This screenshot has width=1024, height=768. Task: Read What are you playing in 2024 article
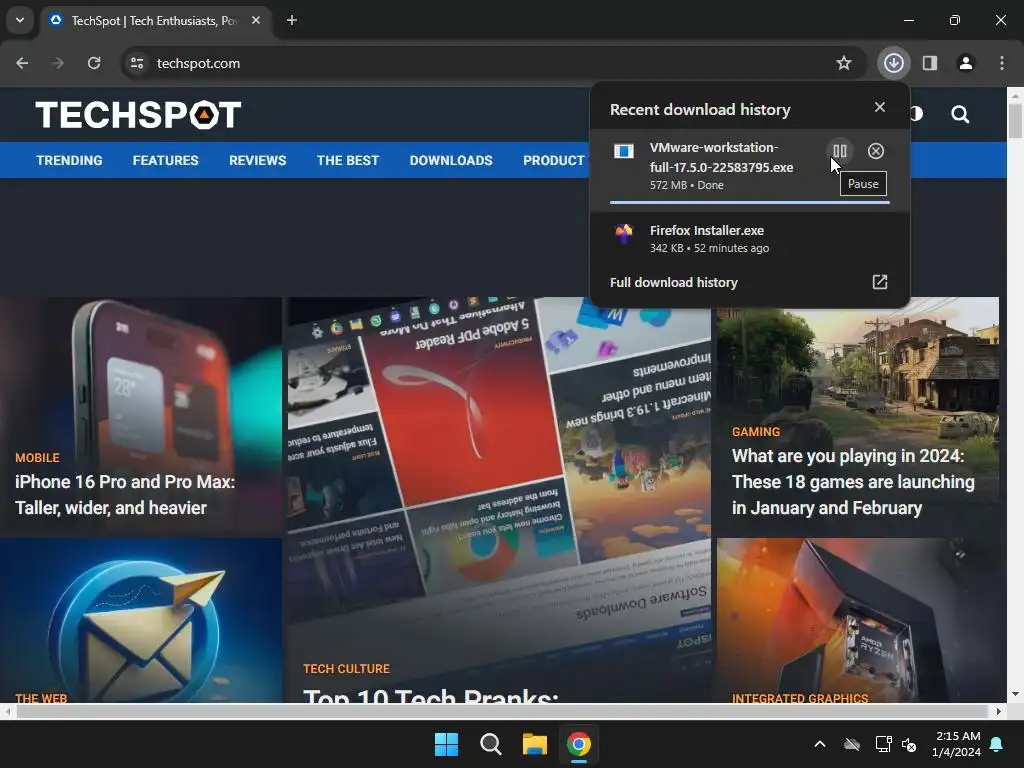click(853, 482)
